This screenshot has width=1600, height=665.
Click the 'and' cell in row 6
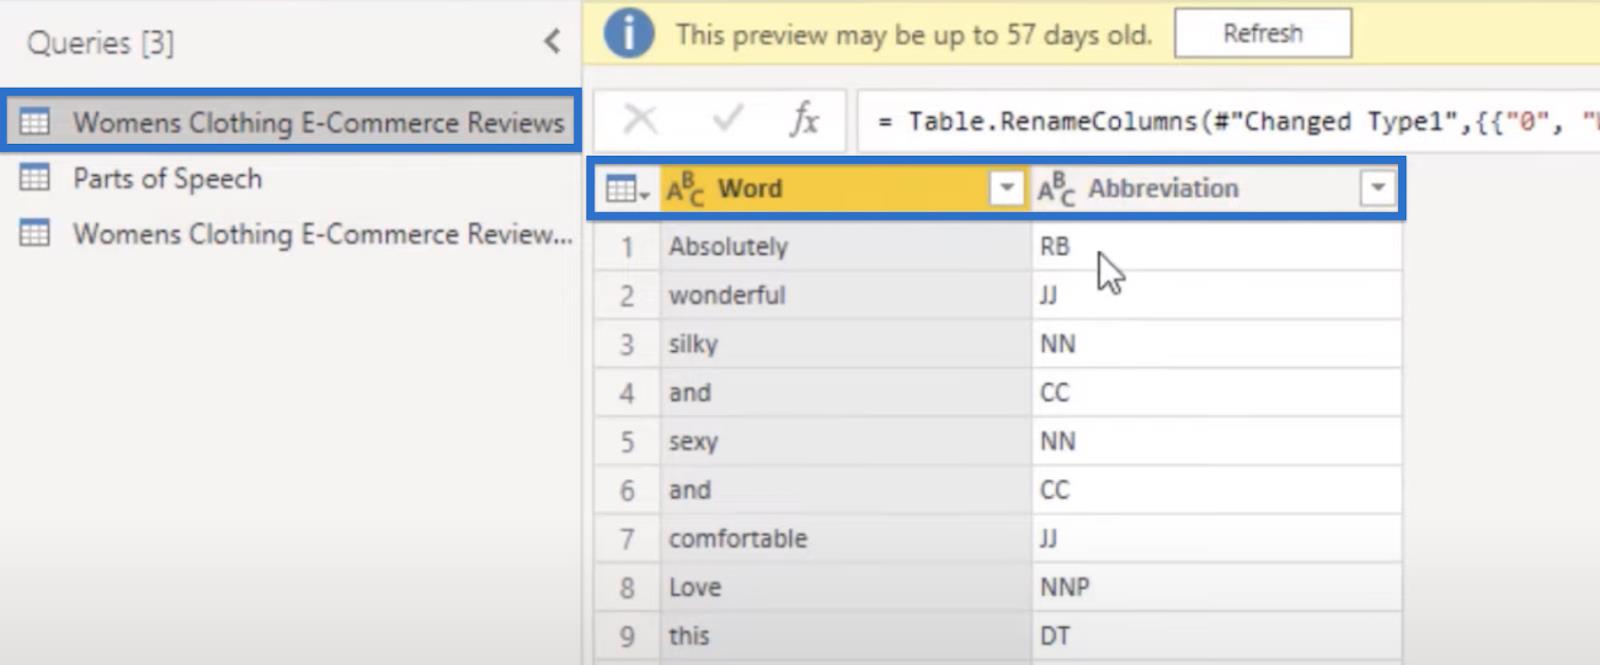coord(845,490)
